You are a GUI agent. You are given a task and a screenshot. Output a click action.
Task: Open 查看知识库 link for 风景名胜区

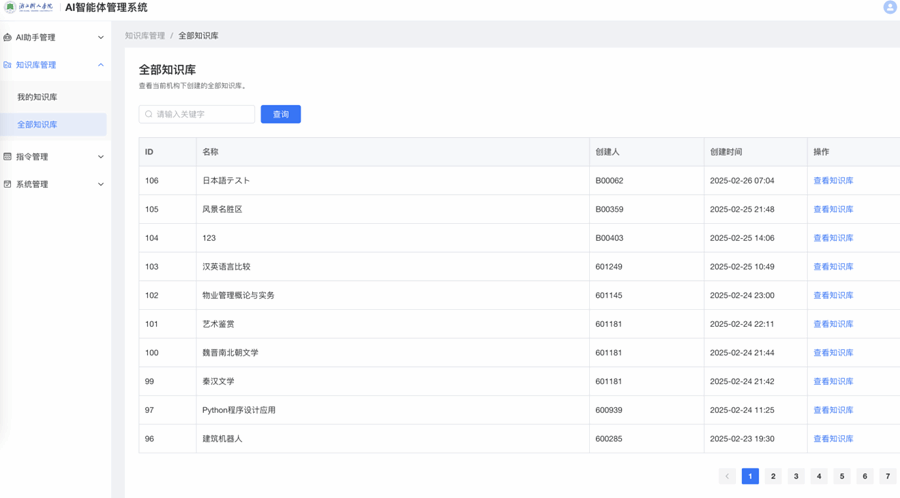833,210
